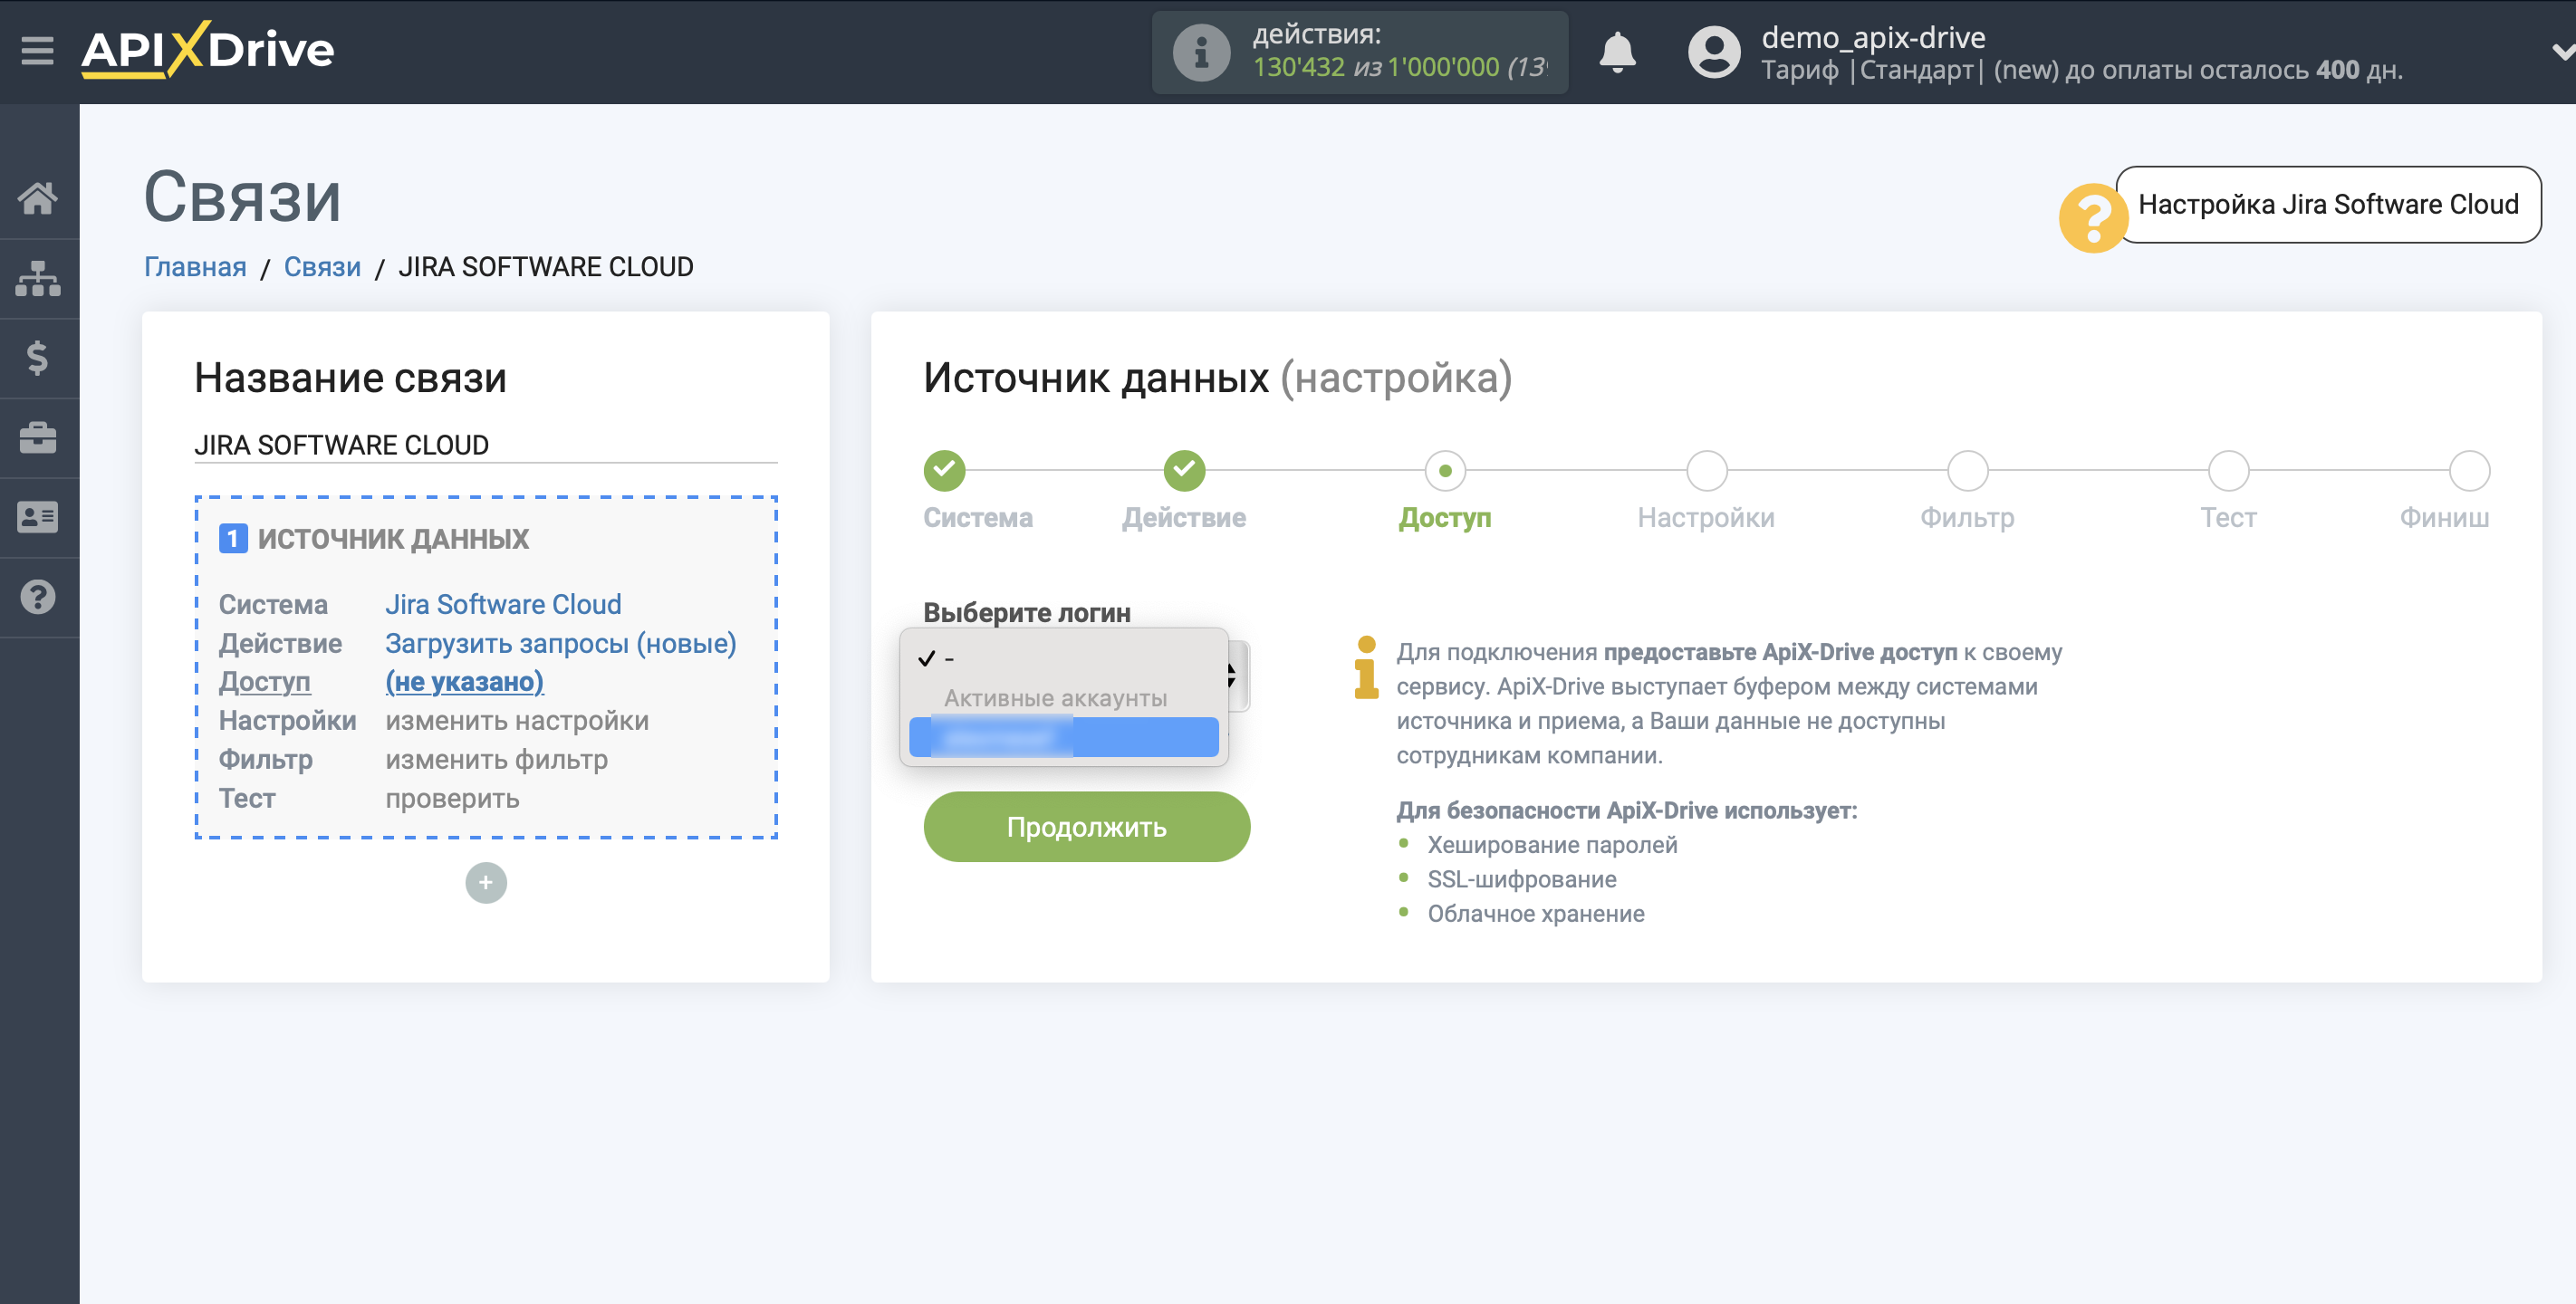
Task: Open the help question sidebar icon
Action: click(x=38, y=597)
